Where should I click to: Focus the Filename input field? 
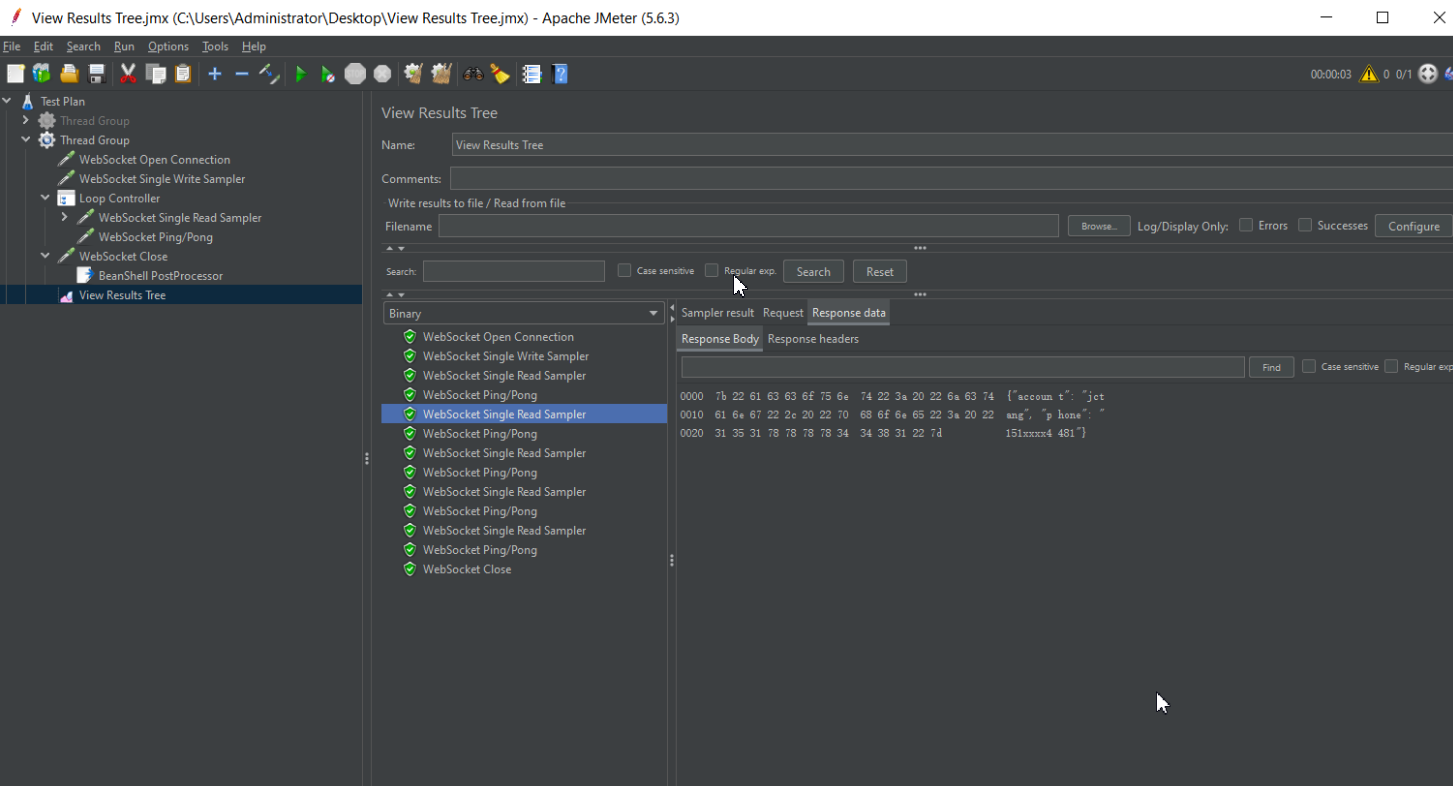point(748,226)
